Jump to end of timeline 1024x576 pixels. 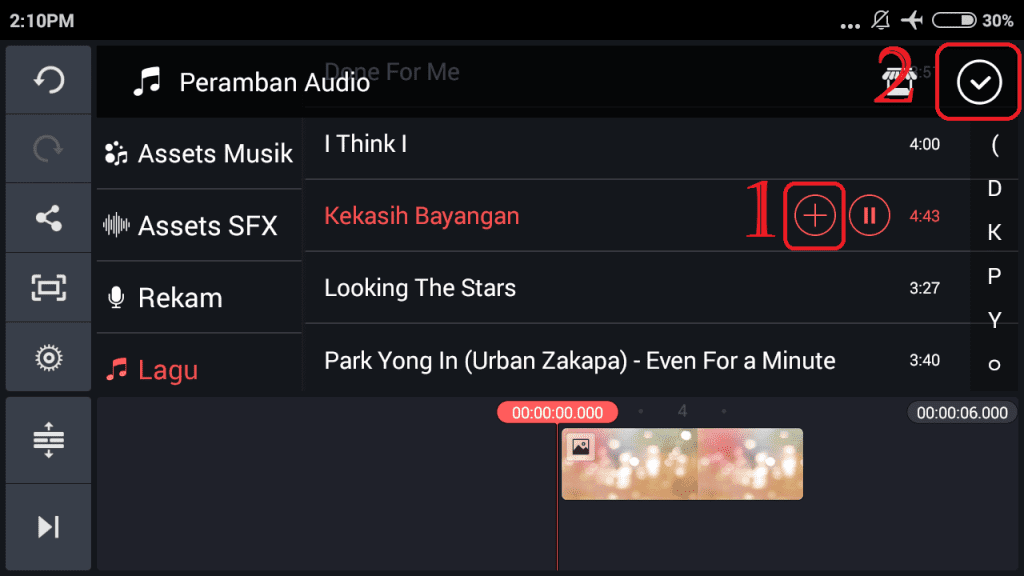click(x=48, y=527)
